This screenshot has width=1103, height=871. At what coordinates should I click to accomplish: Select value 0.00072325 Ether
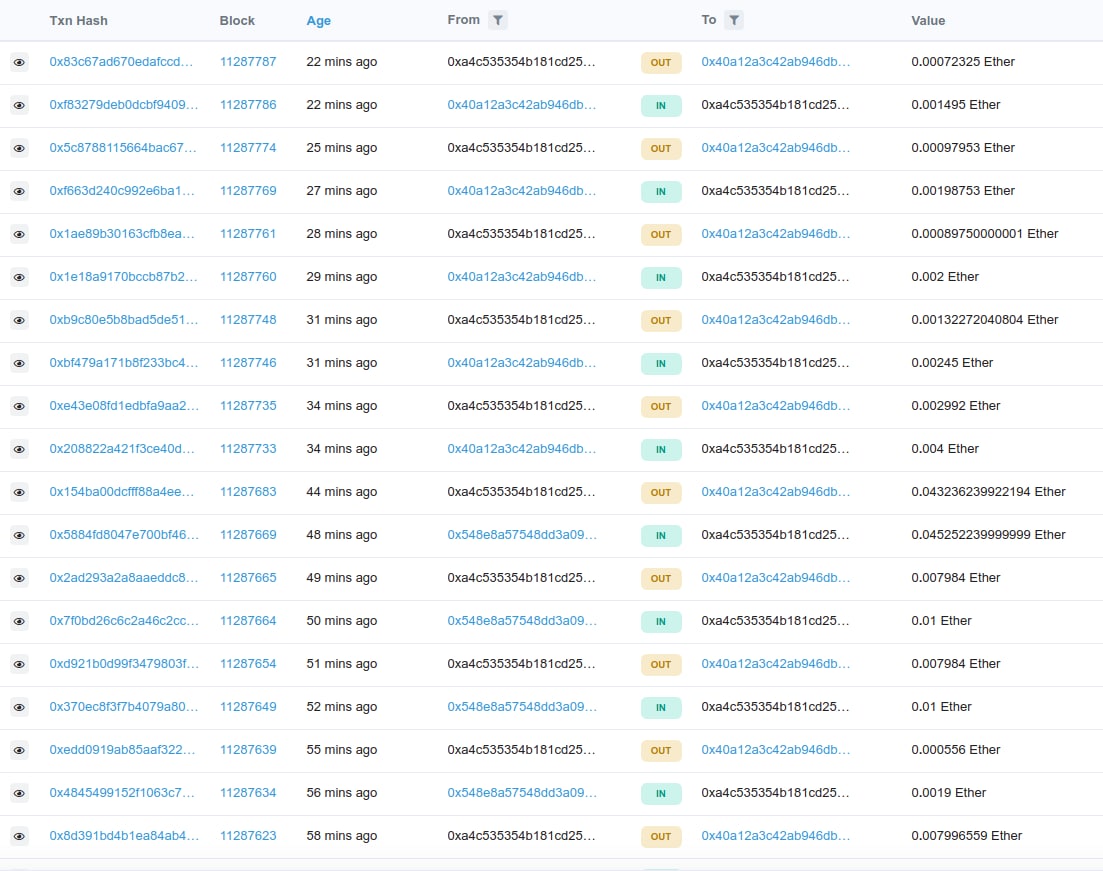click(963, 62)
